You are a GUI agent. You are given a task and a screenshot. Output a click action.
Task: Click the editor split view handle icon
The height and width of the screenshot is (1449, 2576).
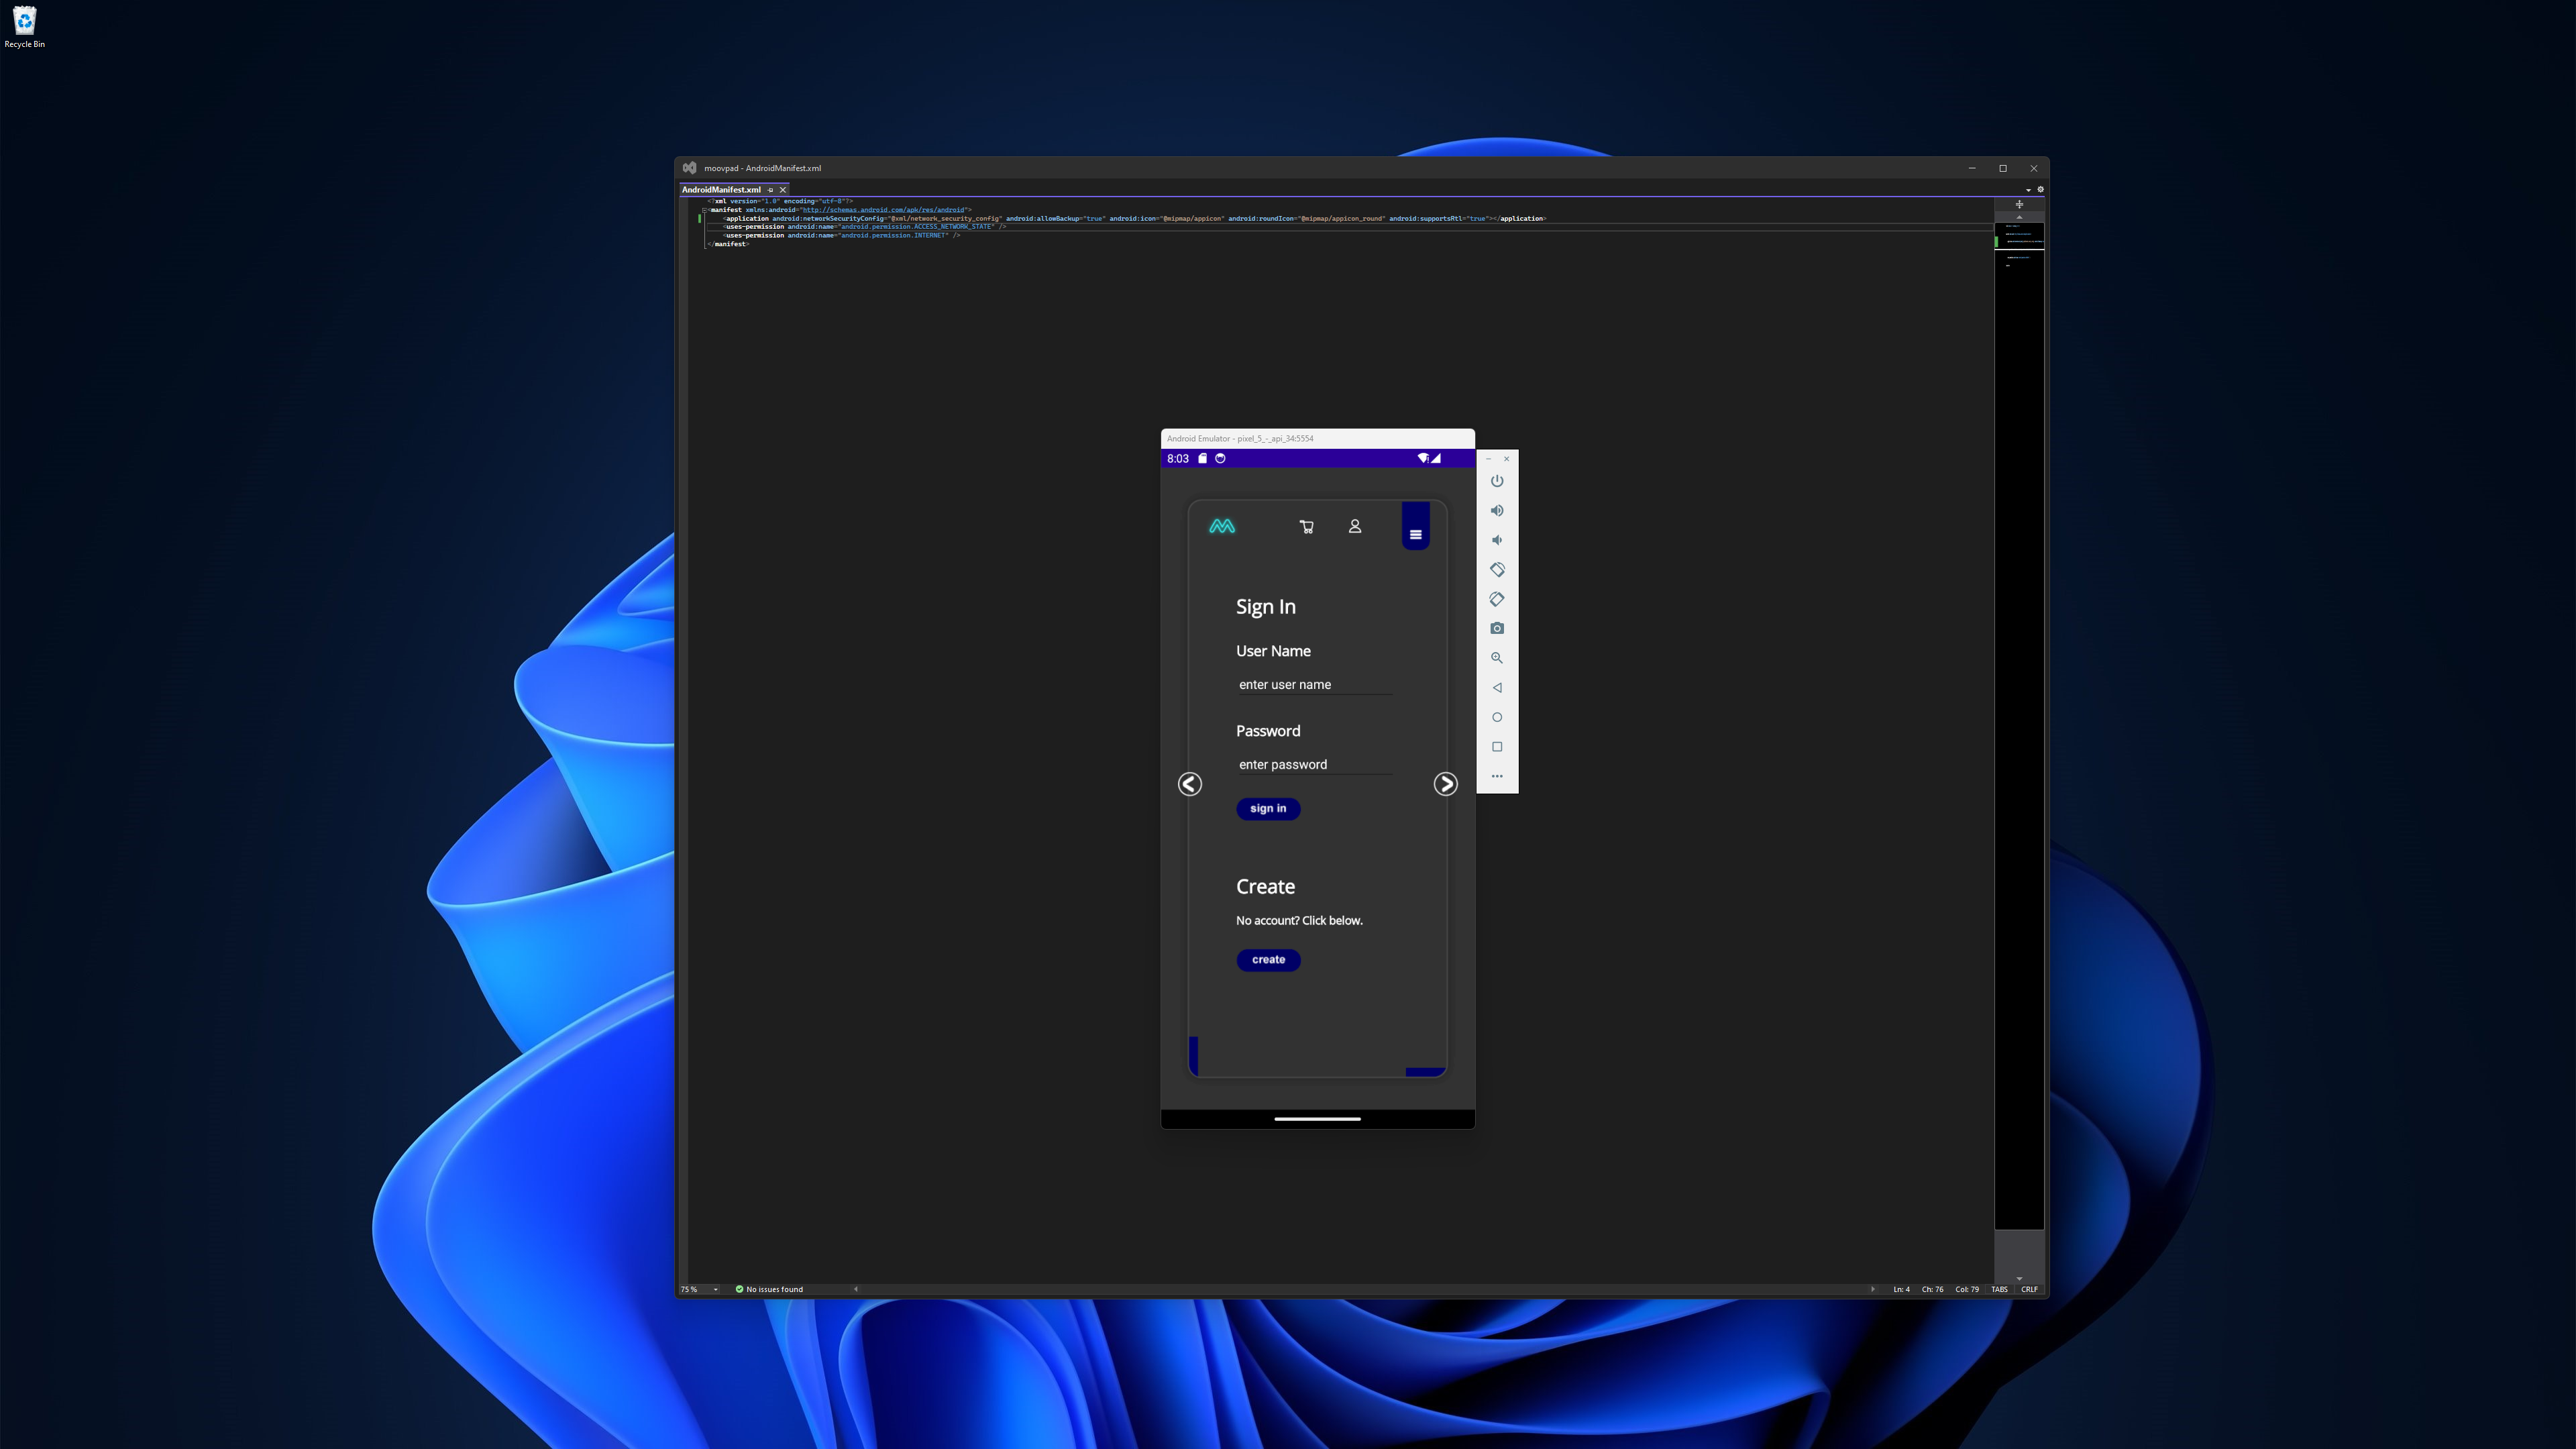pos(2019,205)
